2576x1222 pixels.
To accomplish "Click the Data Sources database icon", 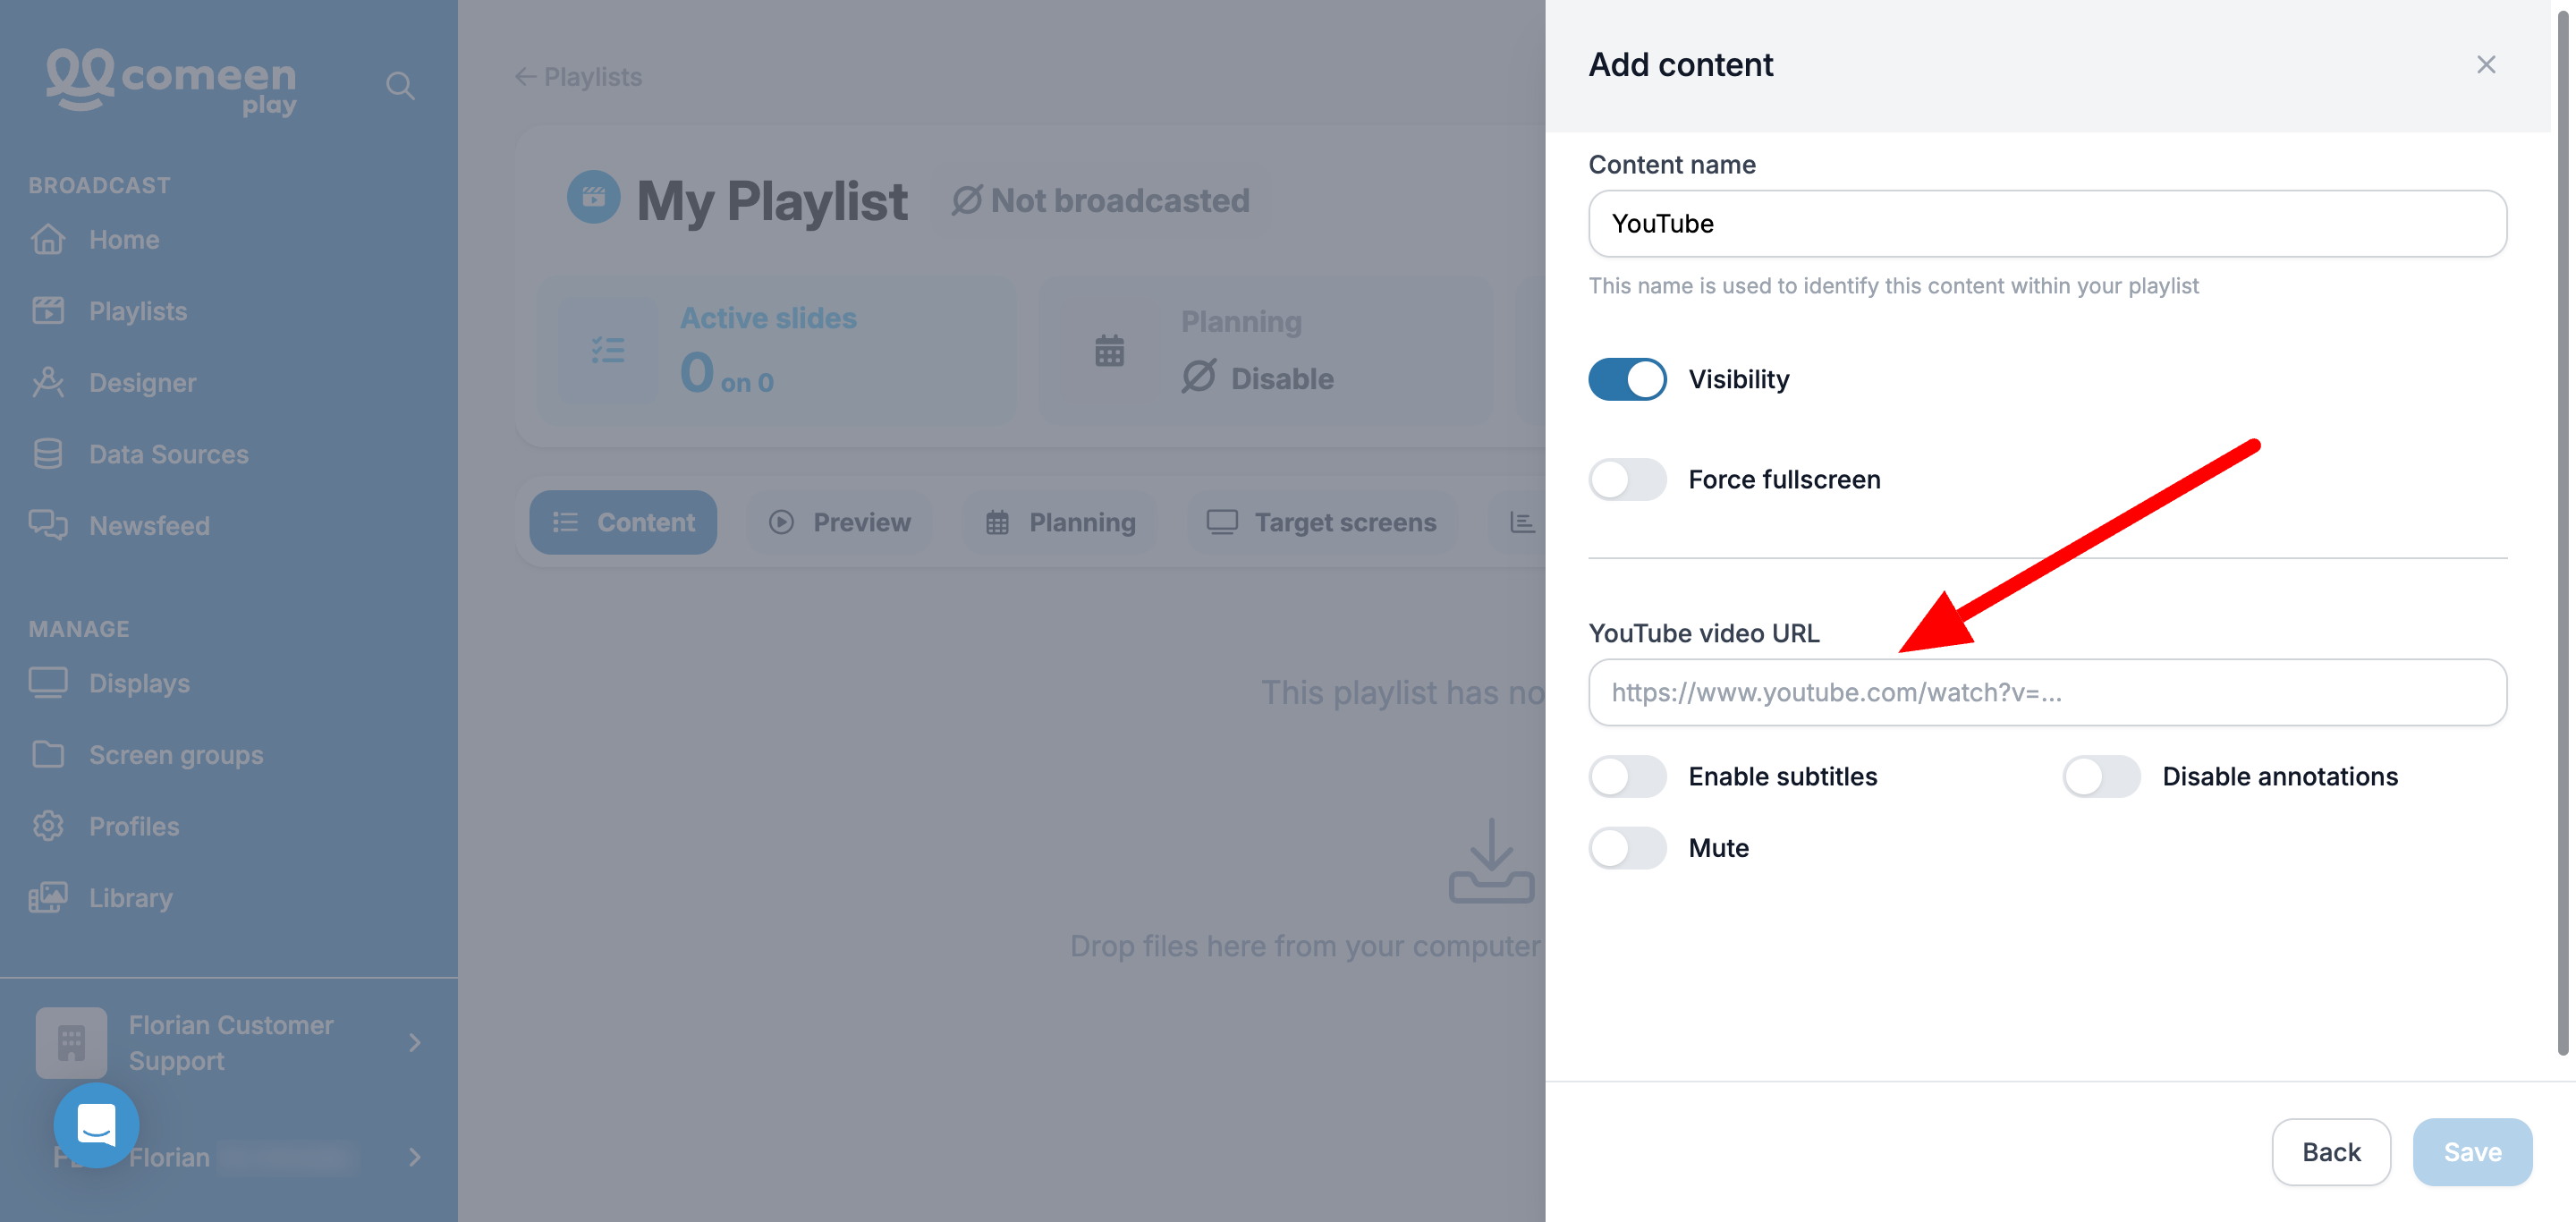I will point(48,454).
